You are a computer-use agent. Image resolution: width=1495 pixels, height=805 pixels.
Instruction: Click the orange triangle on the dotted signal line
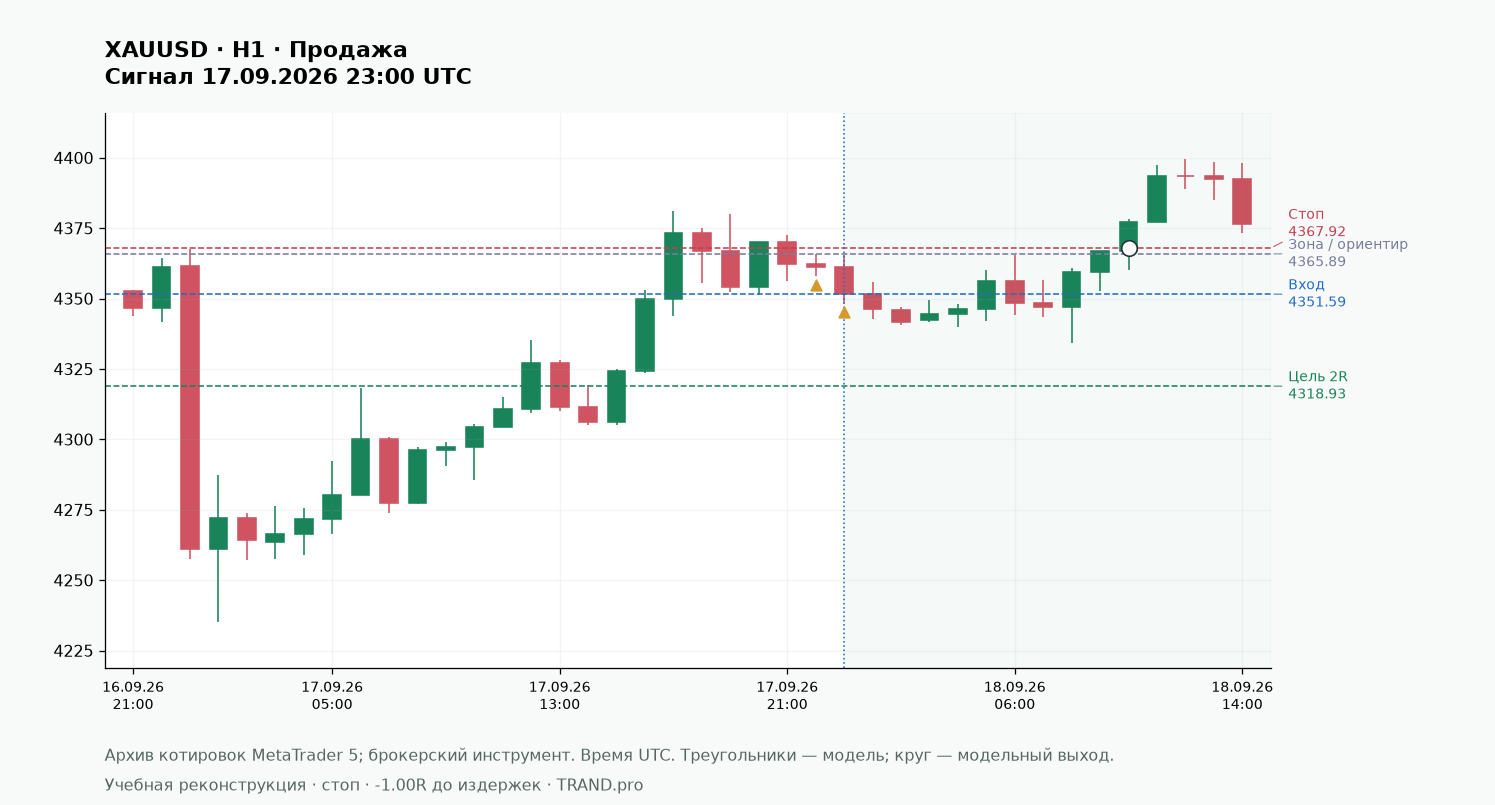pos(844,312)
